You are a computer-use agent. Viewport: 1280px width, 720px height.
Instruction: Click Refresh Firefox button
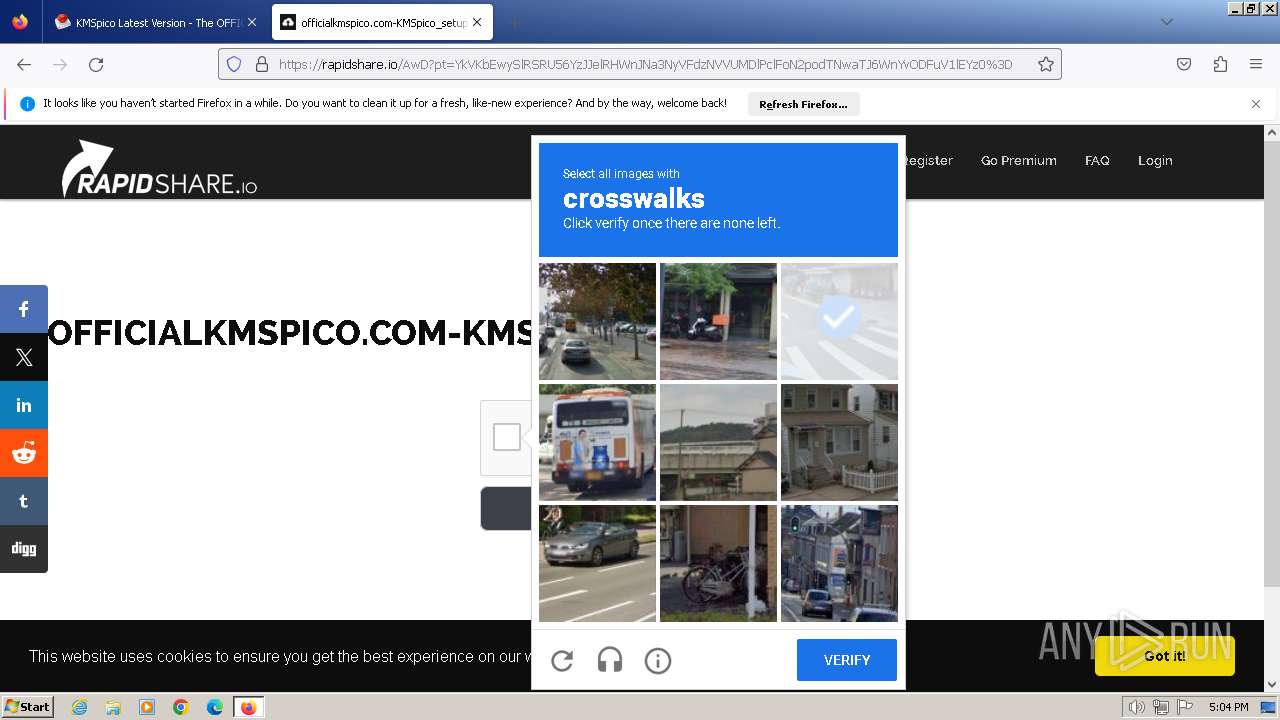[x=803, y=104]
